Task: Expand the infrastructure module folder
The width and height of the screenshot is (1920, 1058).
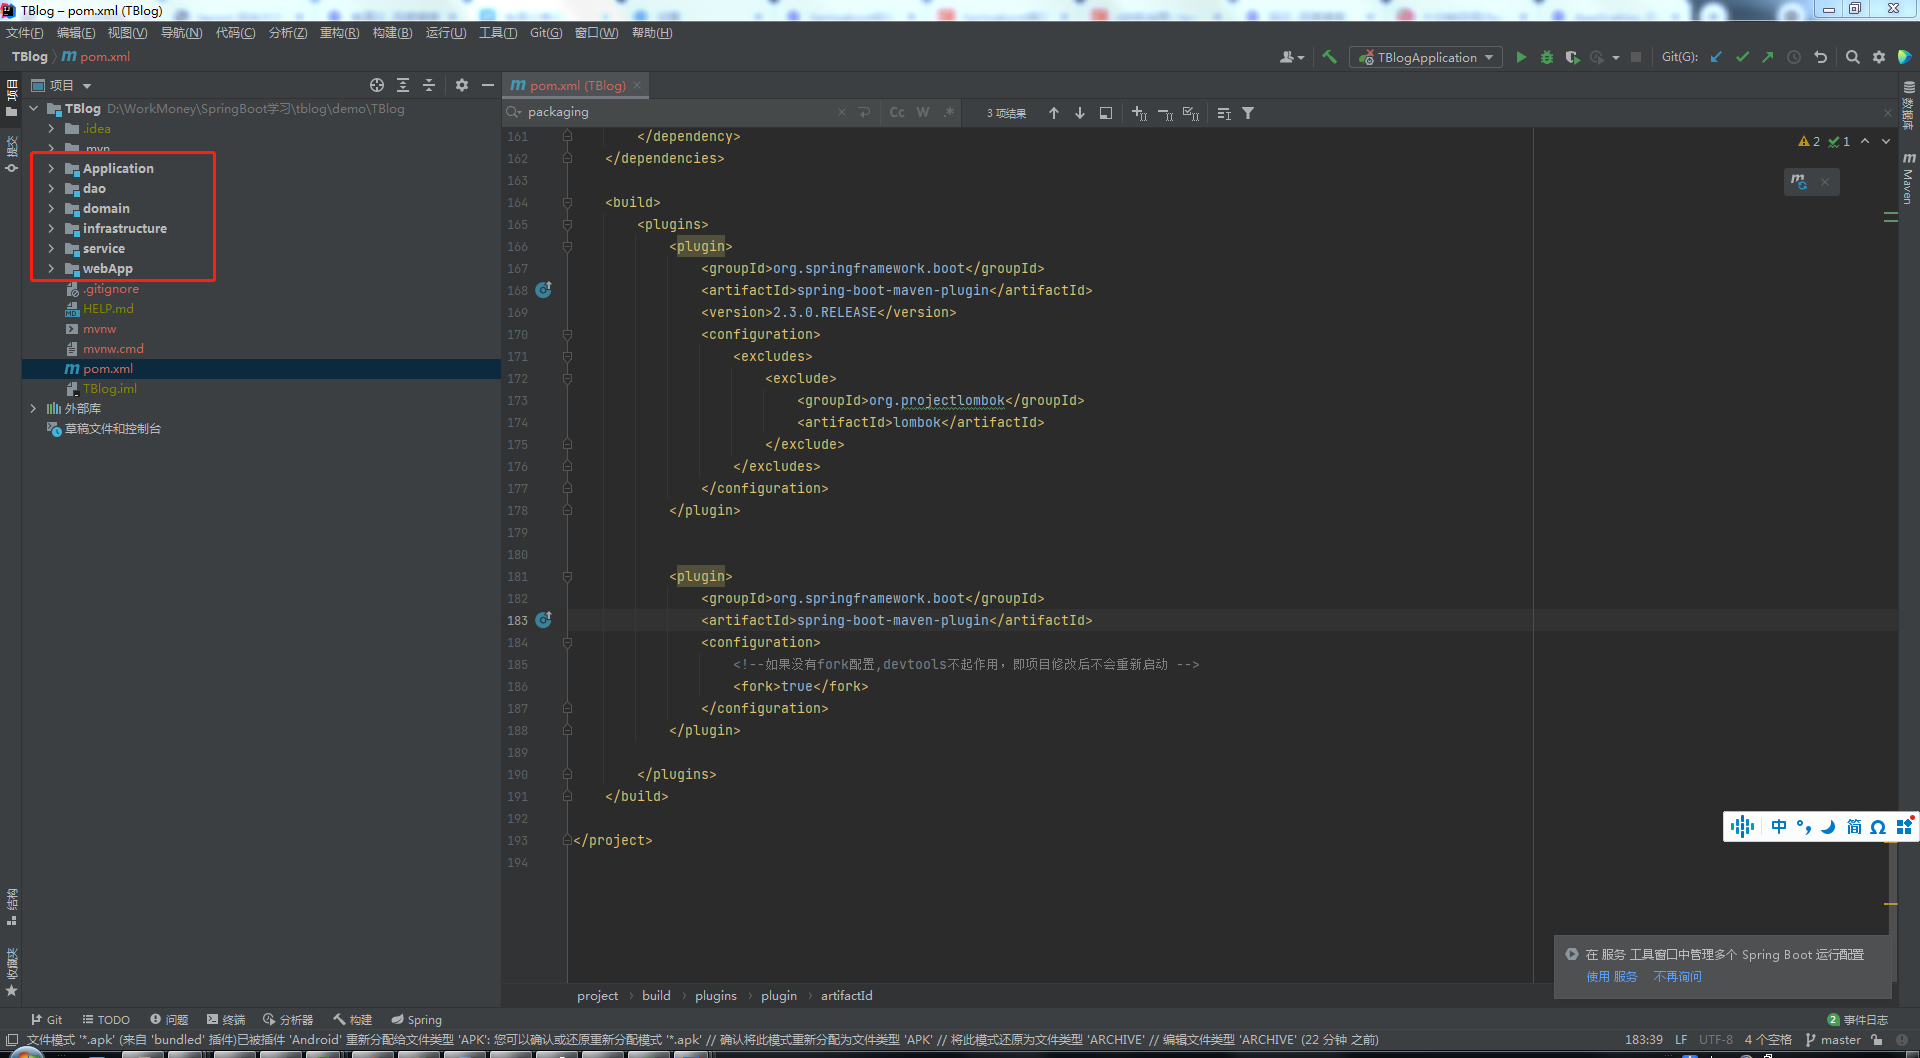Action: click(x=51, y=229)
